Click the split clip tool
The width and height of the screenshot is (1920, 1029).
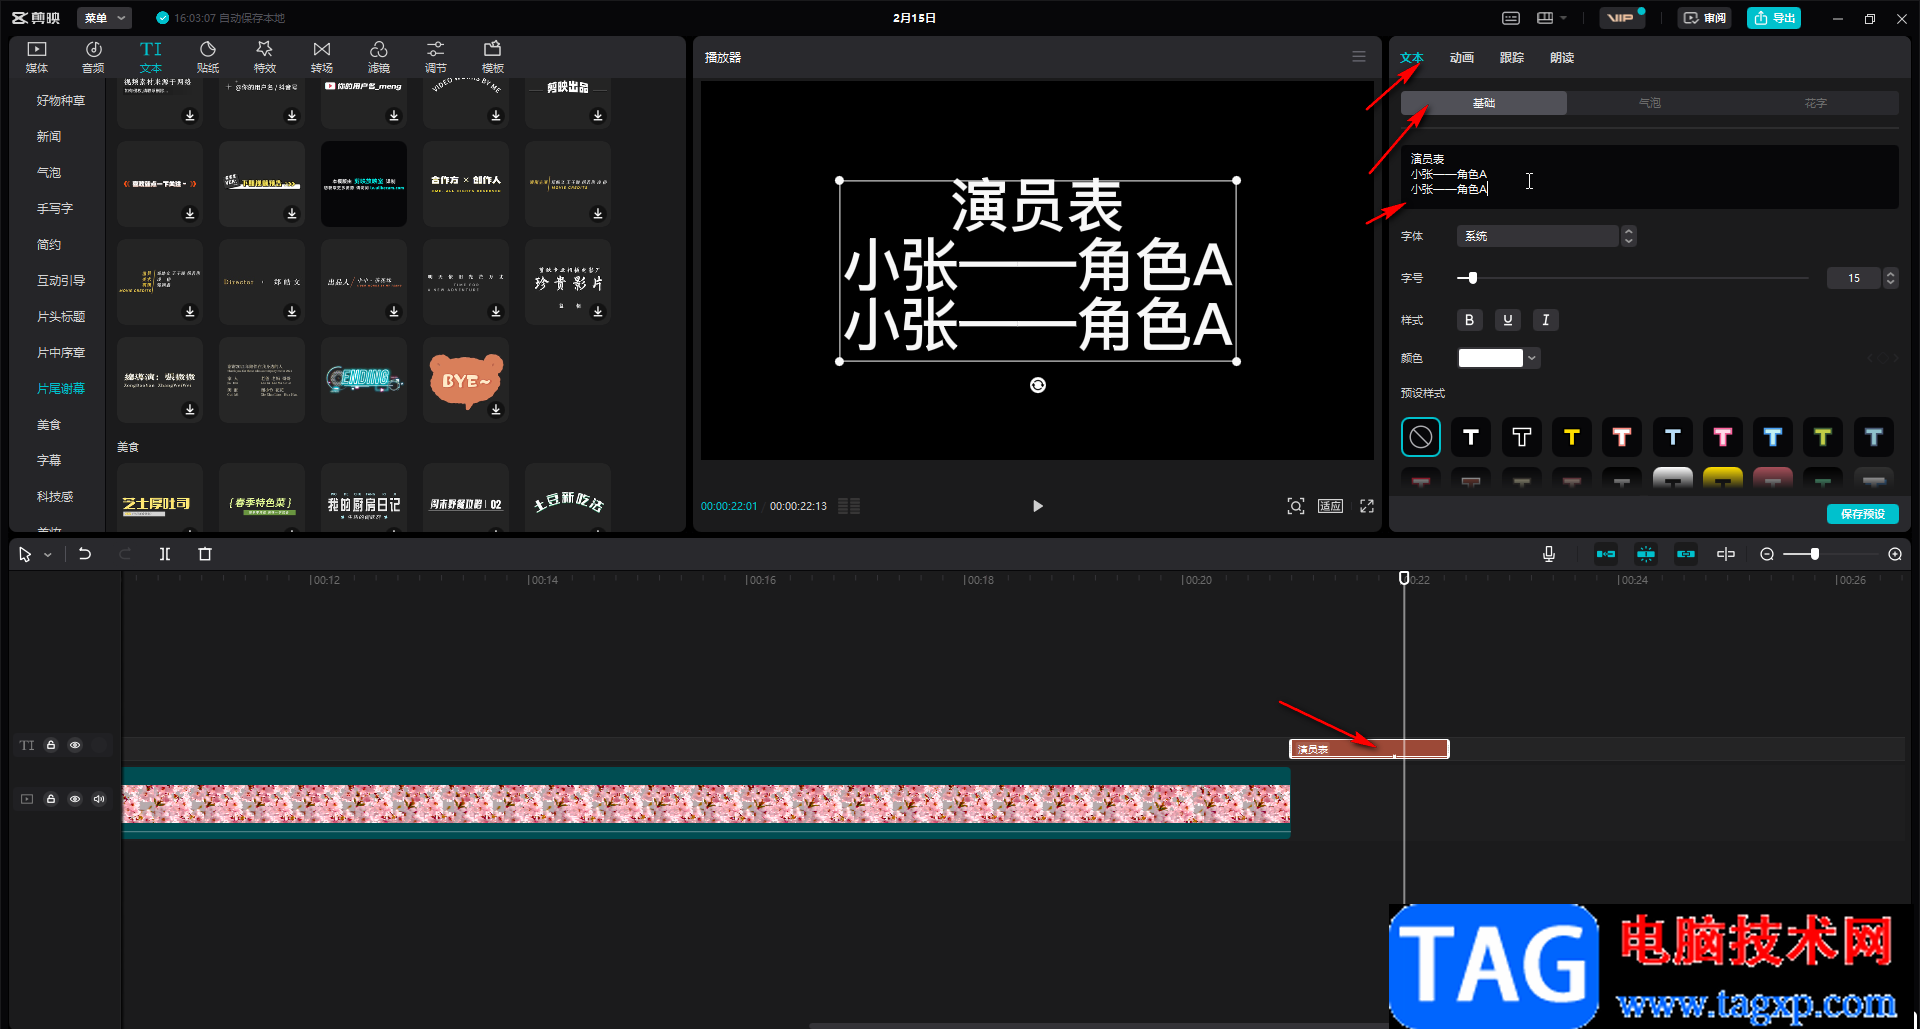coord(165,554)
